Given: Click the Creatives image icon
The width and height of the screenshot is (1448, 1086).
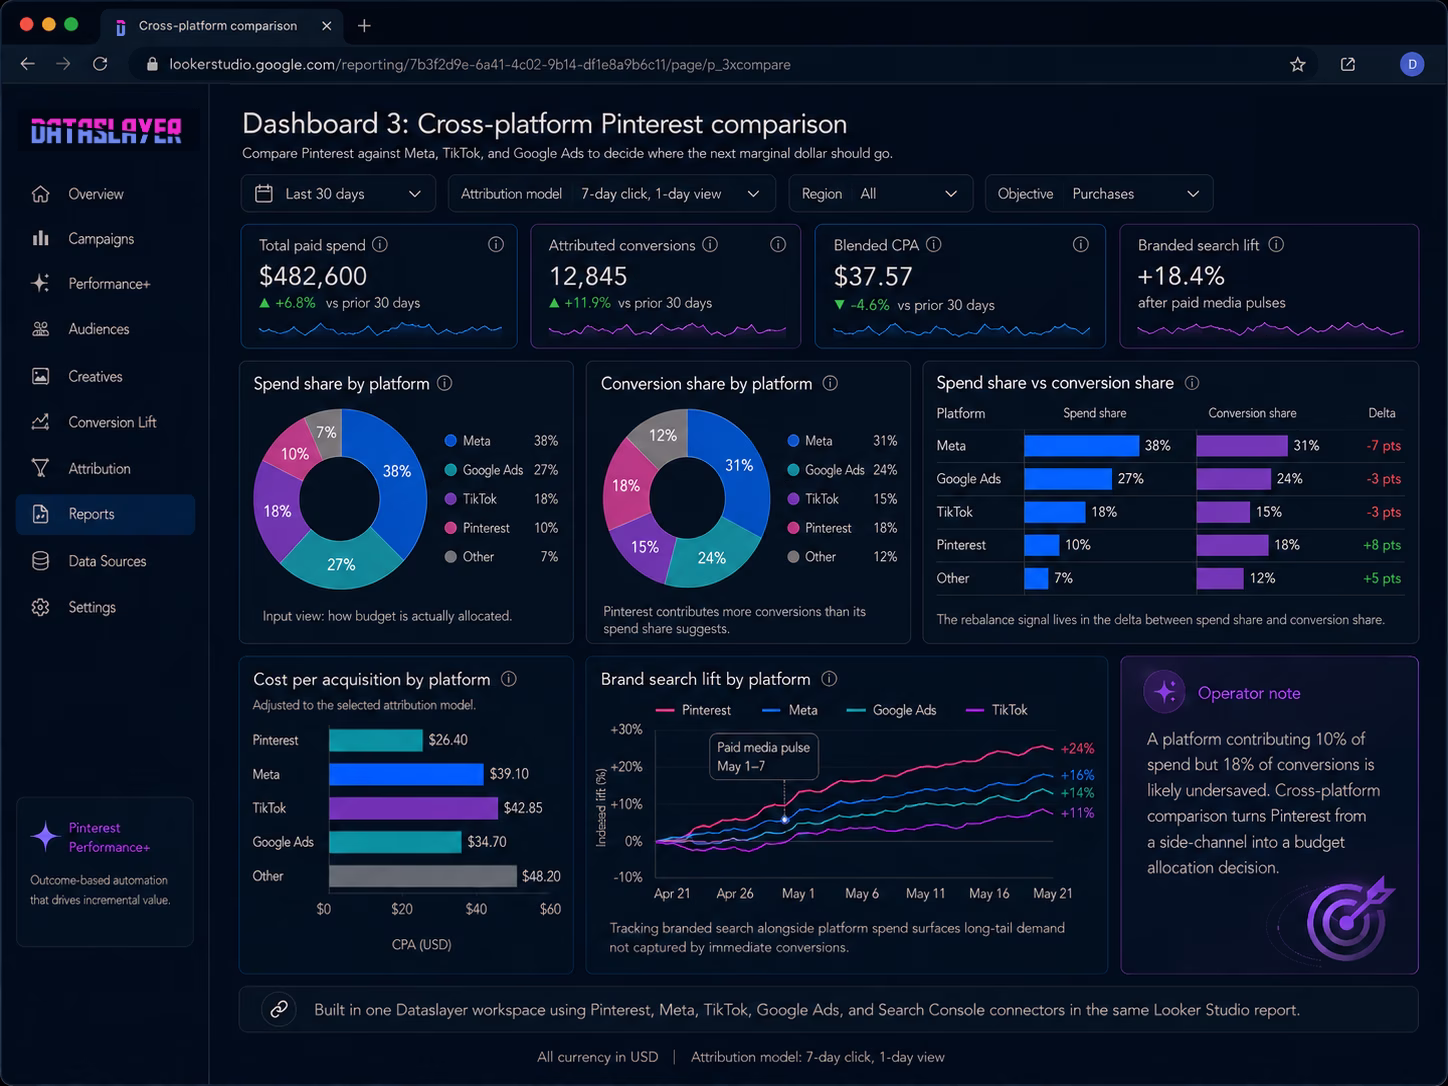Looking at the screenshot, I should pyautogui.click(x=40, y=376).
